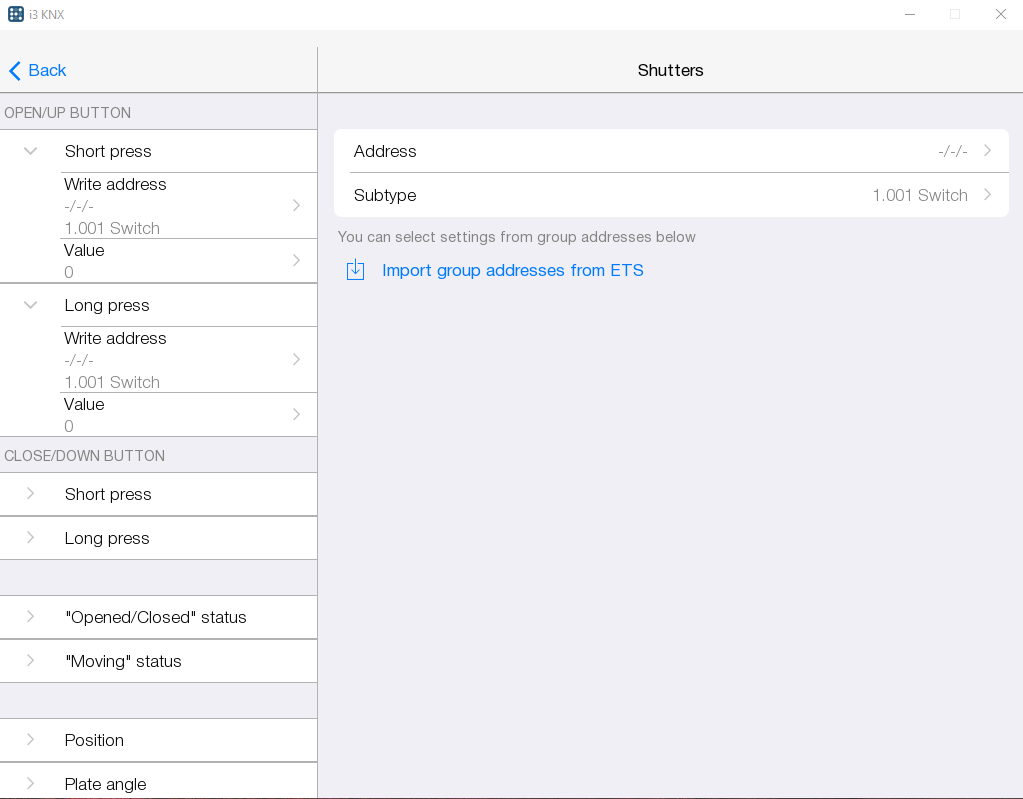Viewport: 1023px width, 799px height.
Task: Open Value under Long press
Action: click(180, 414)
